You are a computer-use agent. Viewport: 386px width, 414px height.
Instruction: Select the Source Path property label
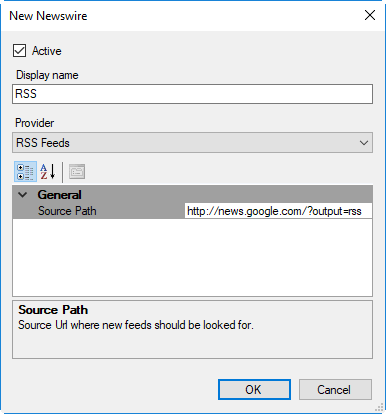click(x=67, y=211)
